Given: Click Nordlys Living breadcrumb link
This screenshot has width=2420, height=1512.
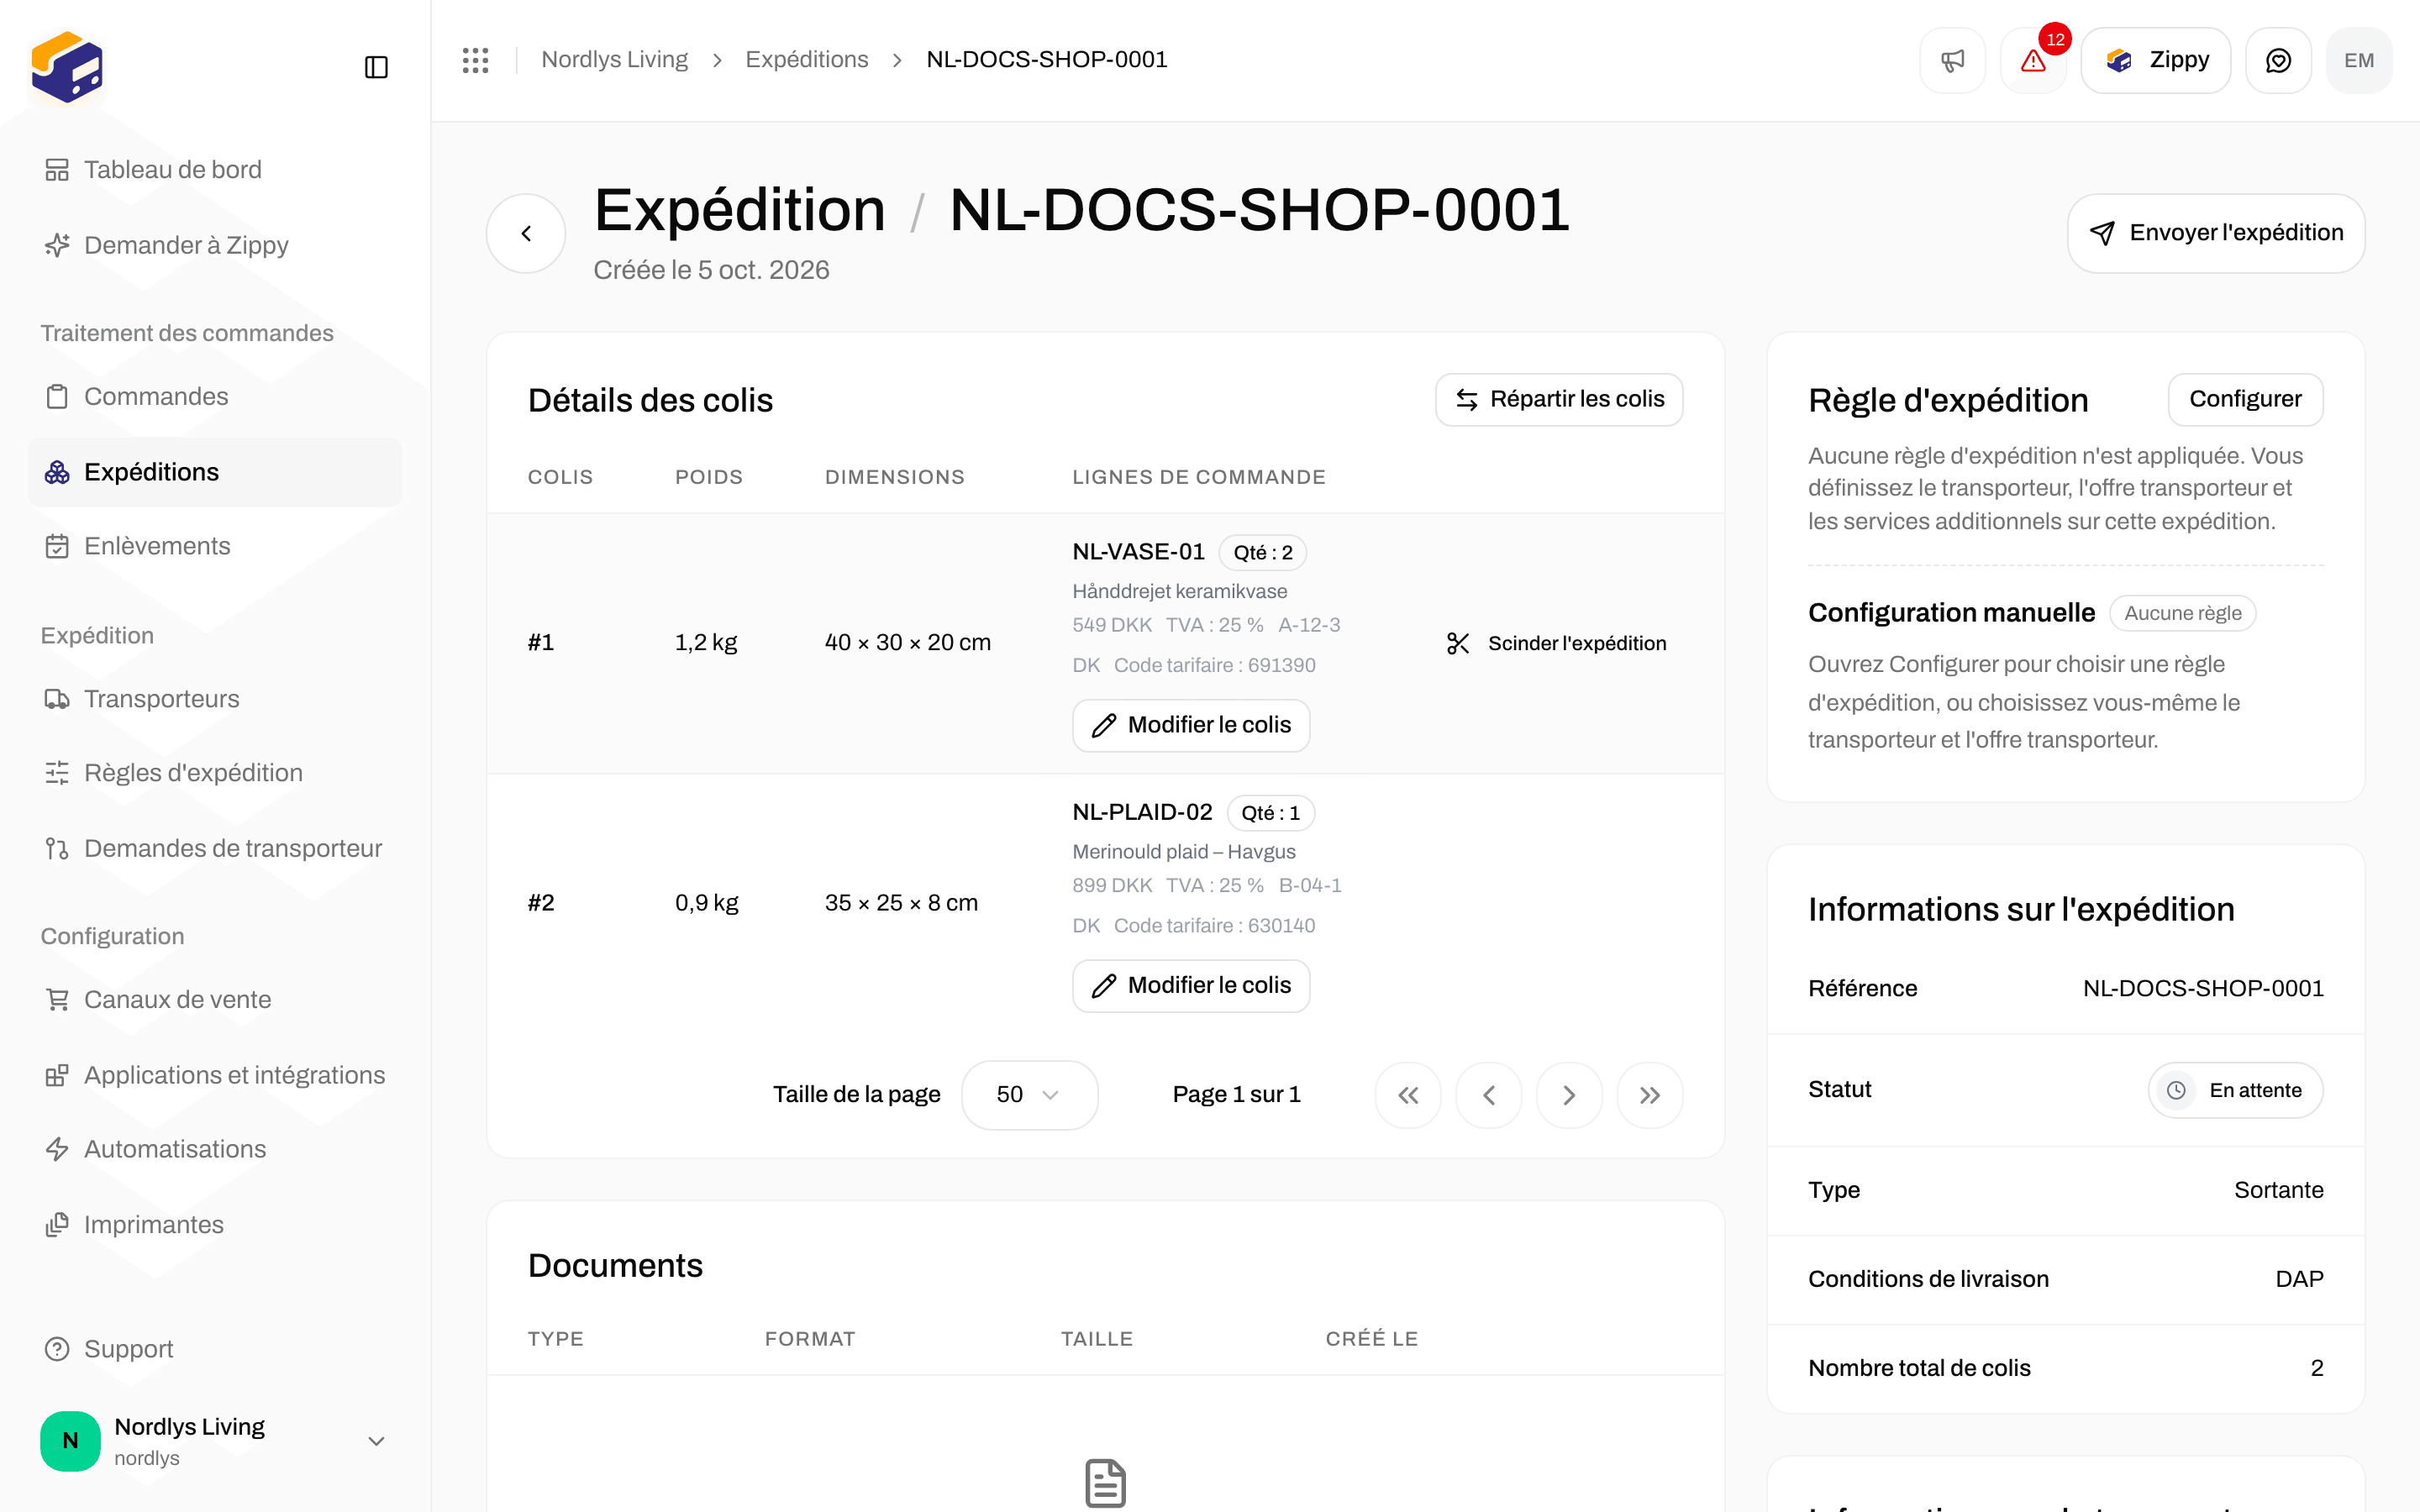Looking at the screenshot, I should click(614, 60).
